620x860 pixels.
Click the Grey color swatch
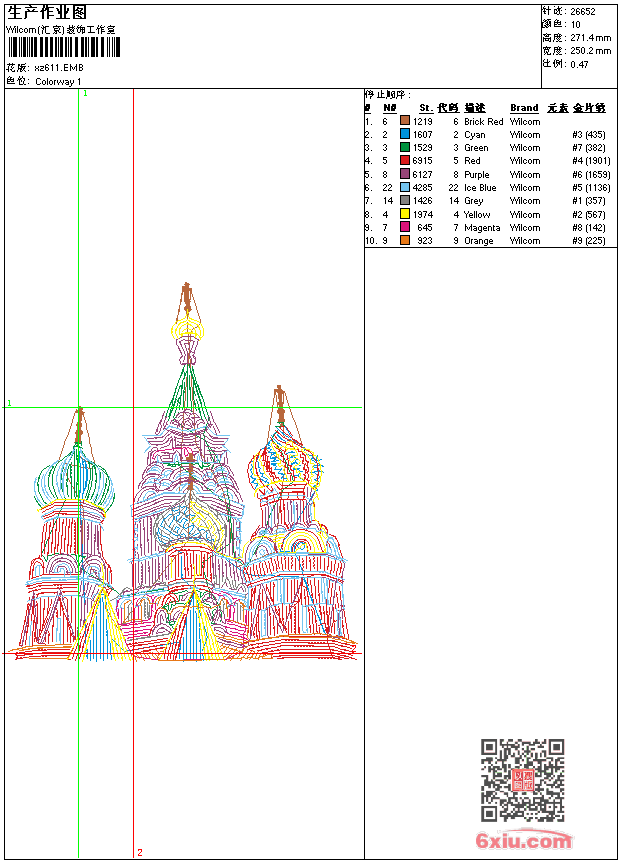pyautogui.click(x=405, y=200)
